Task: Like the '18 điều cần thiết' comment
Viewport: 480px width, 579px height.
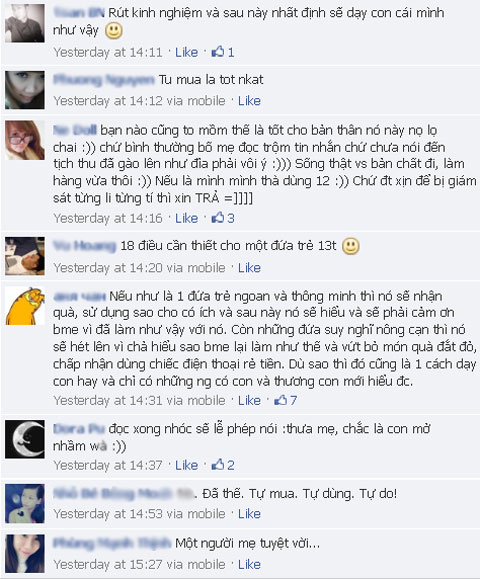Action: (249, 268)
